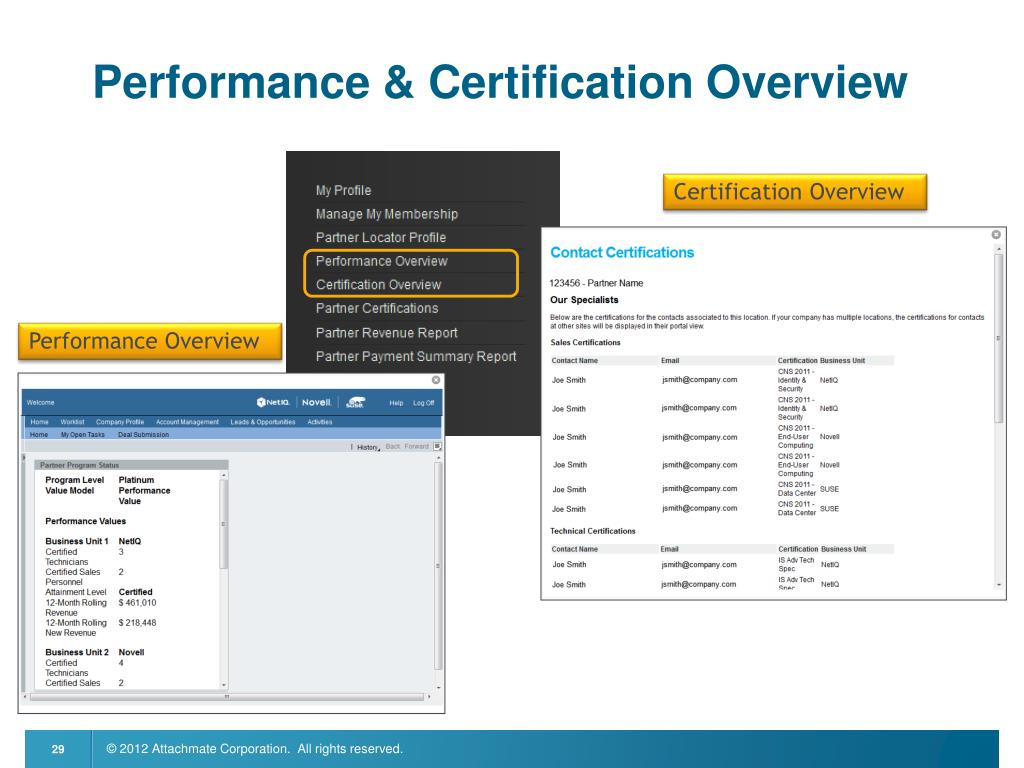Click the scroll-up arrow in Contact Certifications

999,249
